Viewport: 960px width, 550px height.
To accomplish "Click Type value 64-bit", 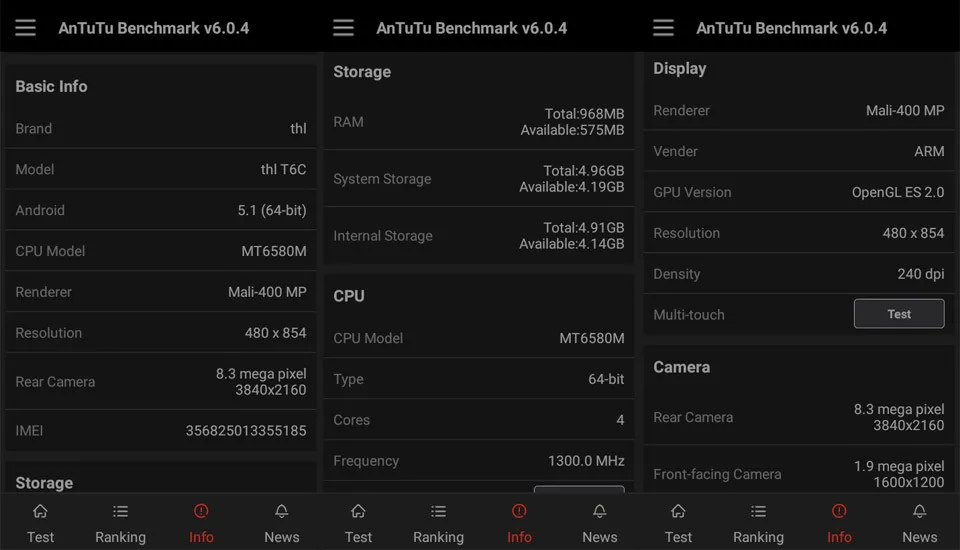I will [606, 379].
